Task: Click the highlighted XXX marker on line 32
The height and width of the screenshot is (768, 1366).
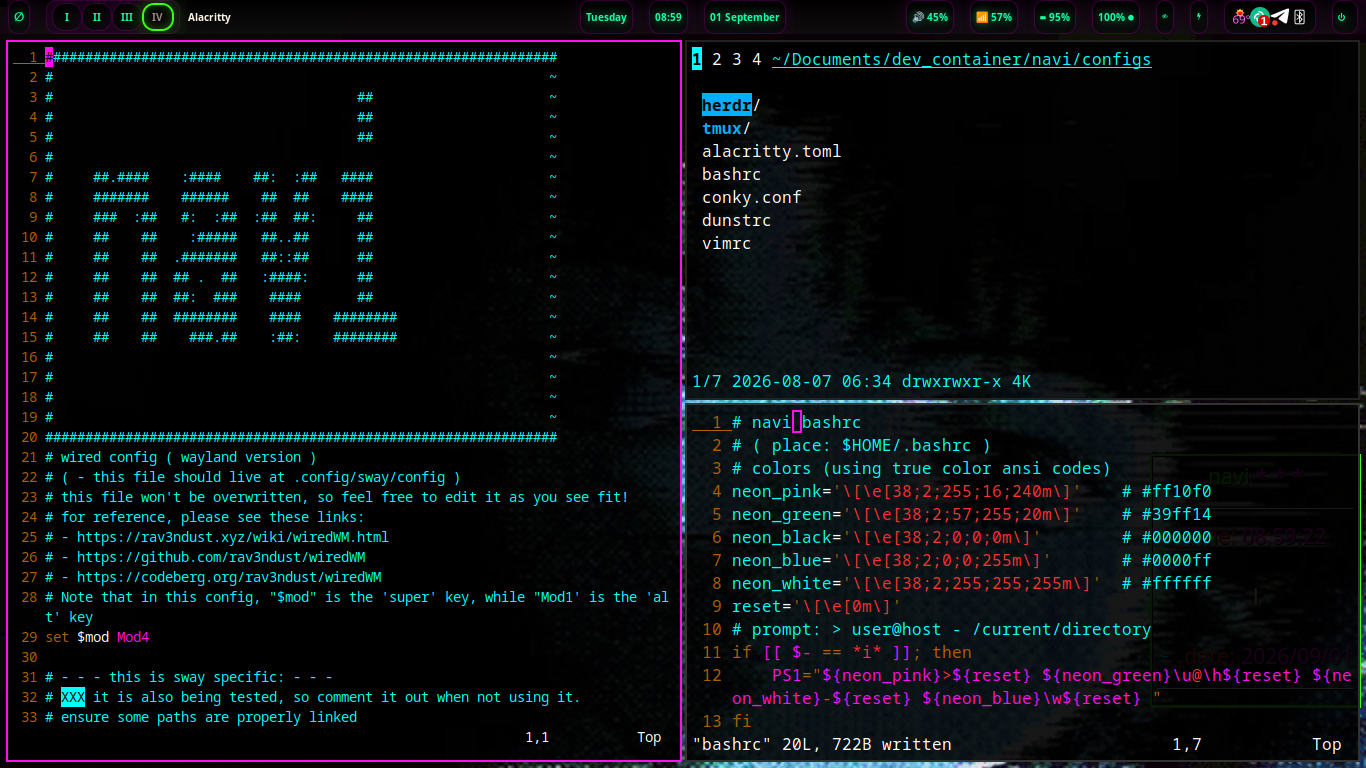Action: tap(73, 697)
